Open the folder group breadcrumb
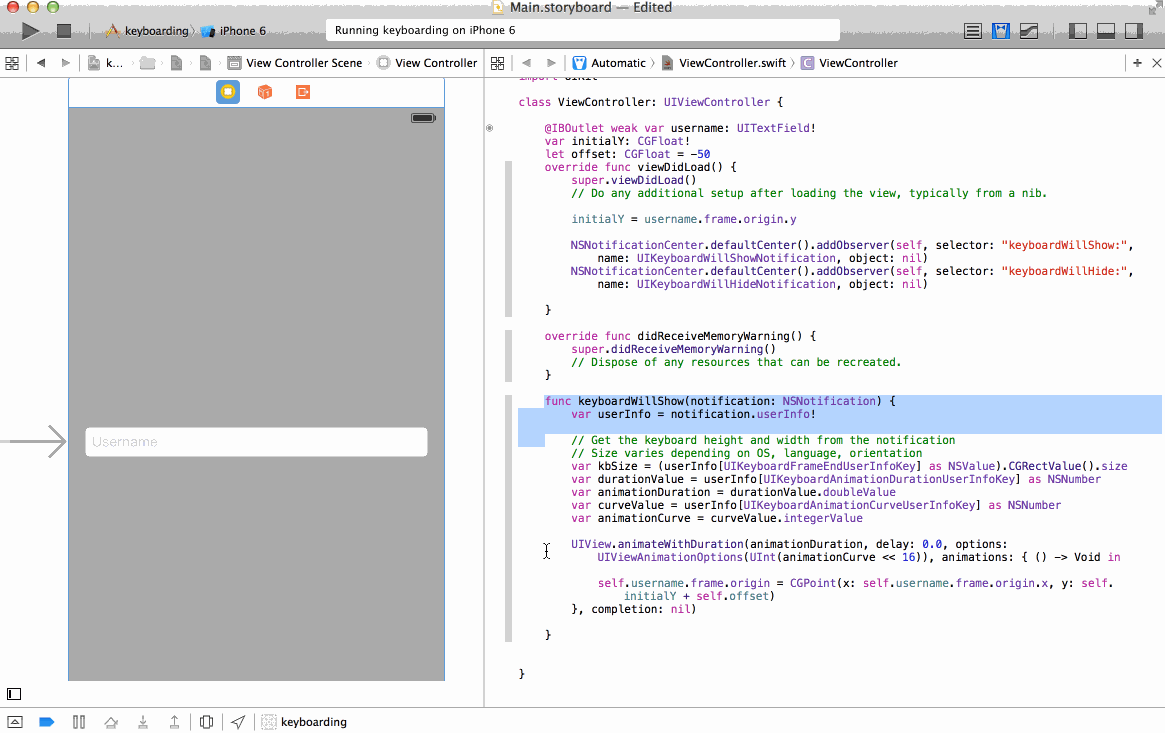This screenshot has height=733, width=1165. pos(148,63)
